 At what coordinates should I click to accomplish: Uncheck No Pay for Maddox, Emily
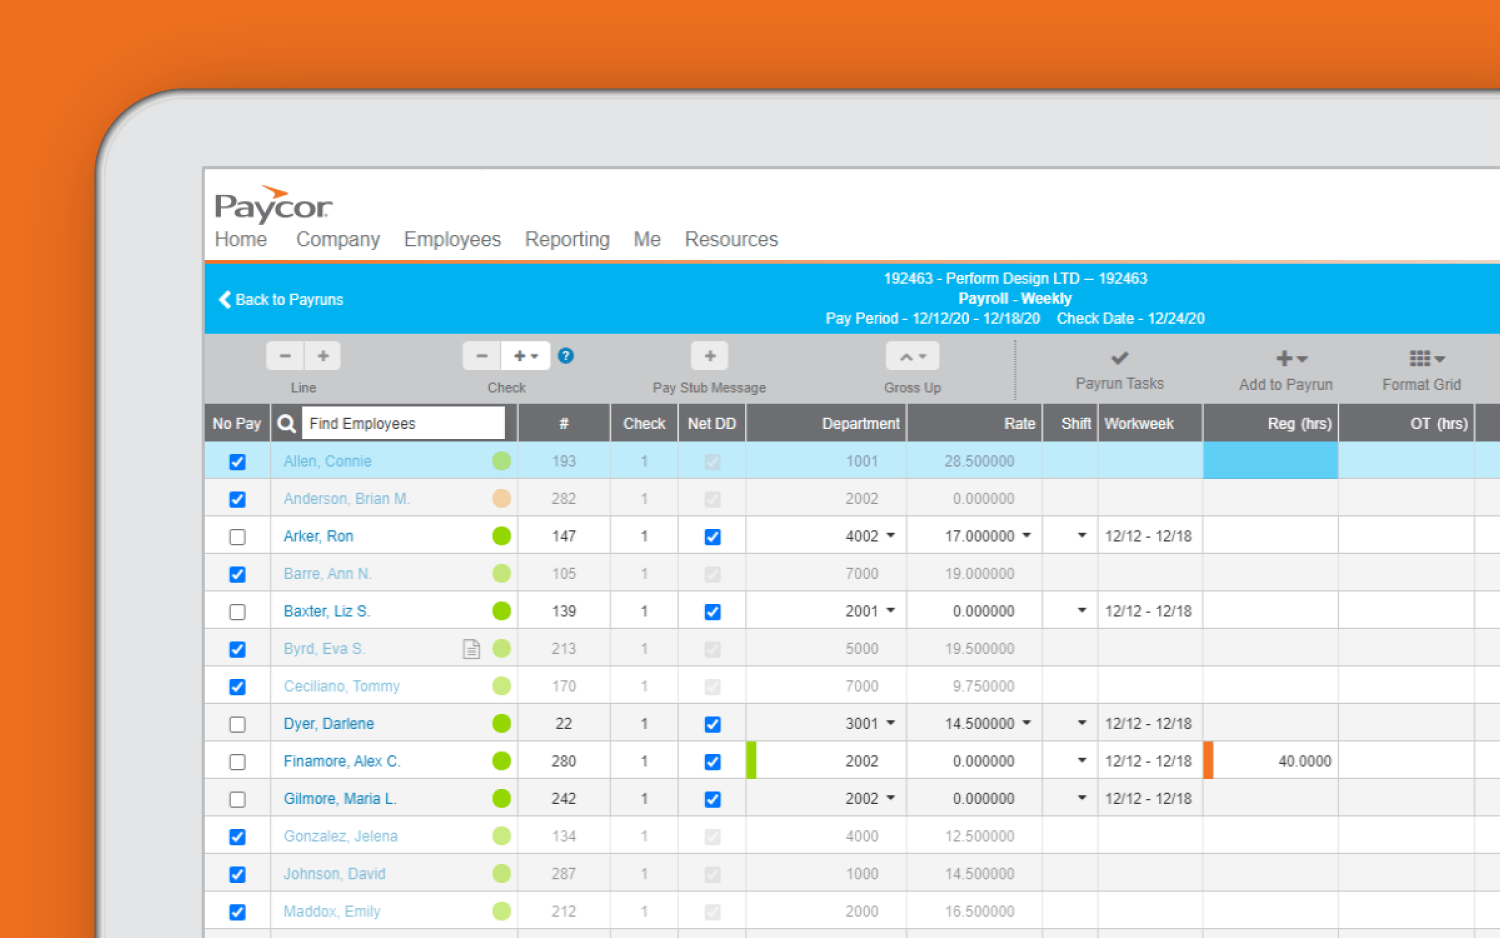point(237,912)
